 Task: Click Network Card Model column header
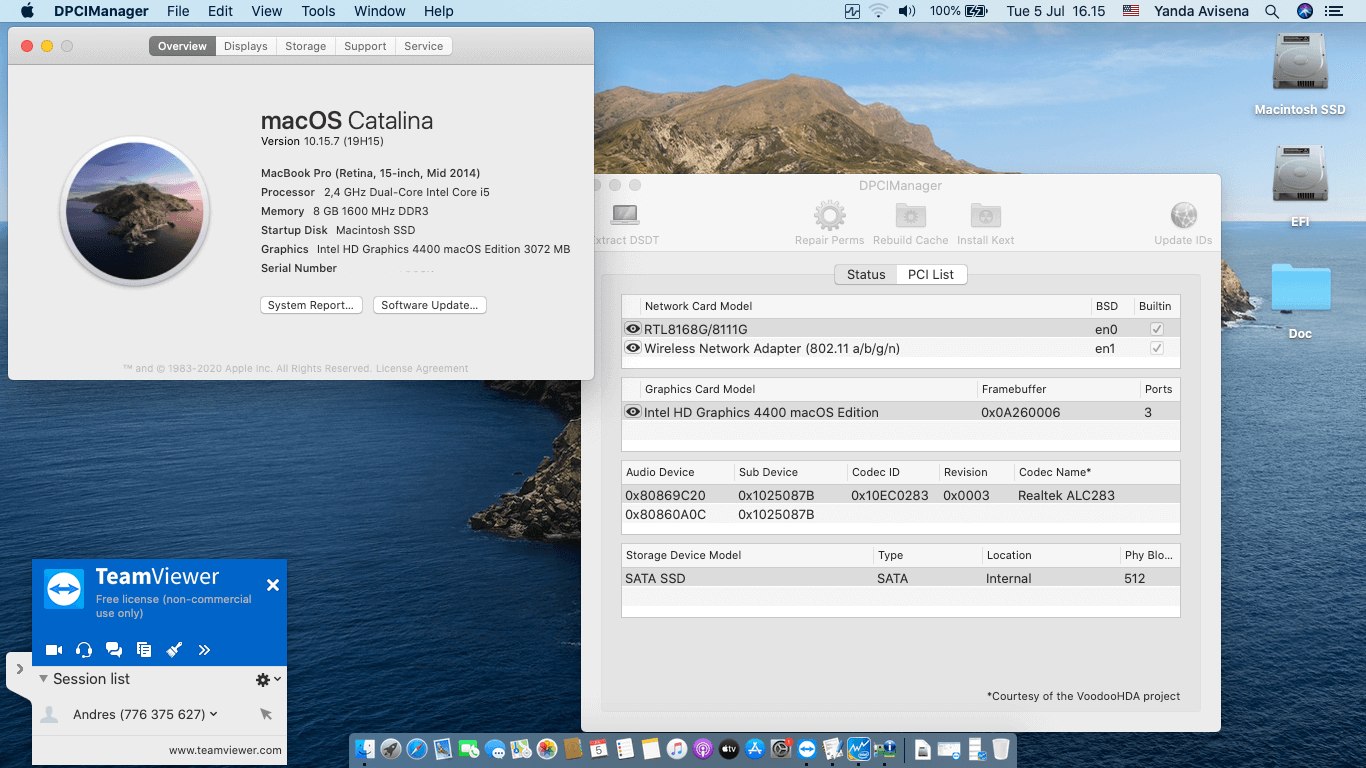pyautogui.click(x=698, y=306)
